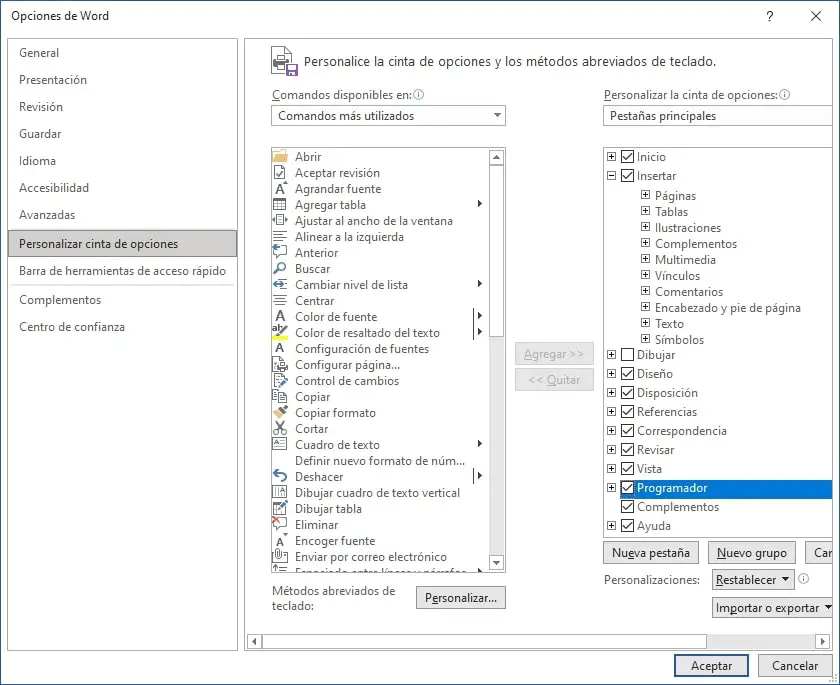Click the Aceptar revisión icon
Screen dimensions: 840x685
(280, 172)
